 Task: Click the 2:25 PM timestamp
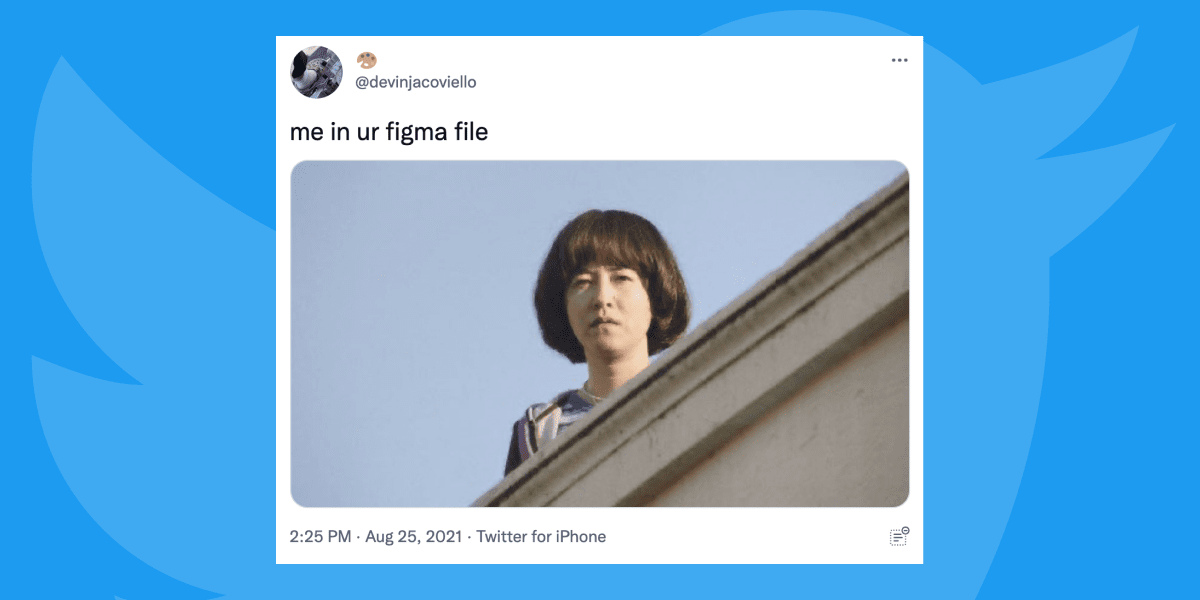pyautogui.click(x=320, y=537)
